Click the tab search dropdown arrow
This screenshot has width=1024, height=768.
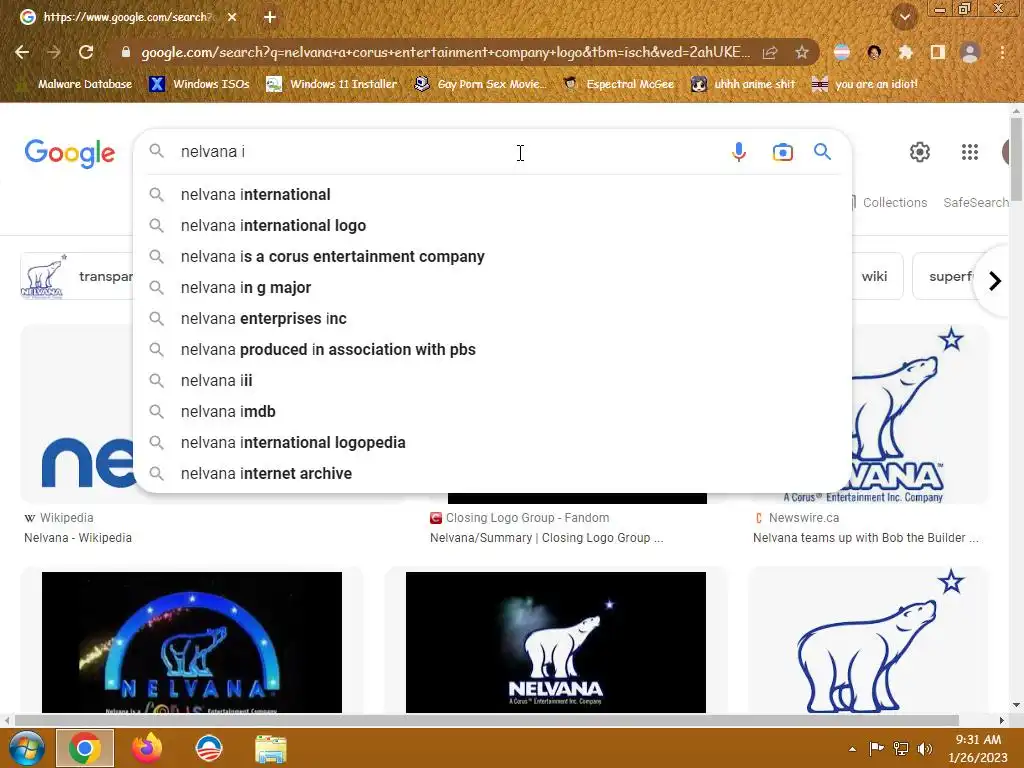(905, 17)
